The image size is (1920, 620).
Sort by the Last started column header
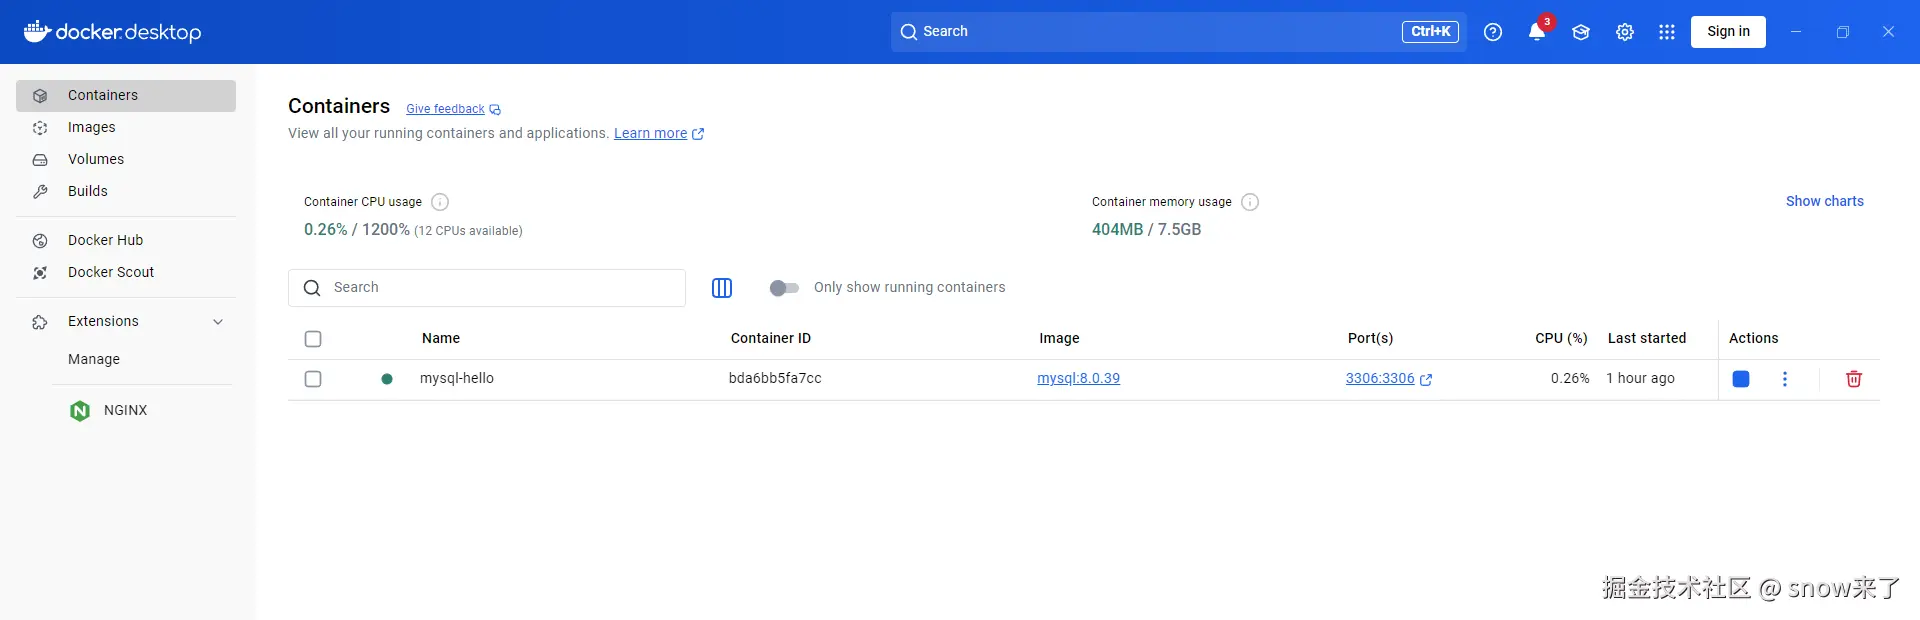pos(1647,338)
